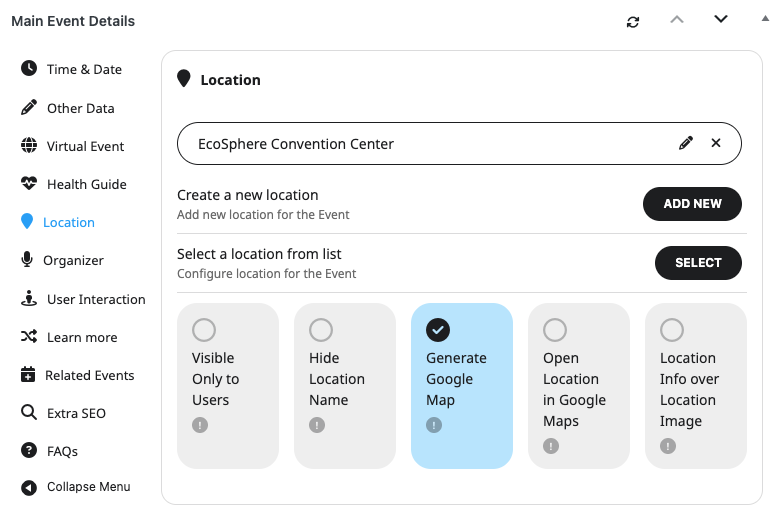777x520 pixels.
Task: Click the refresh icon in the header
Action: (x=633, y=21)
